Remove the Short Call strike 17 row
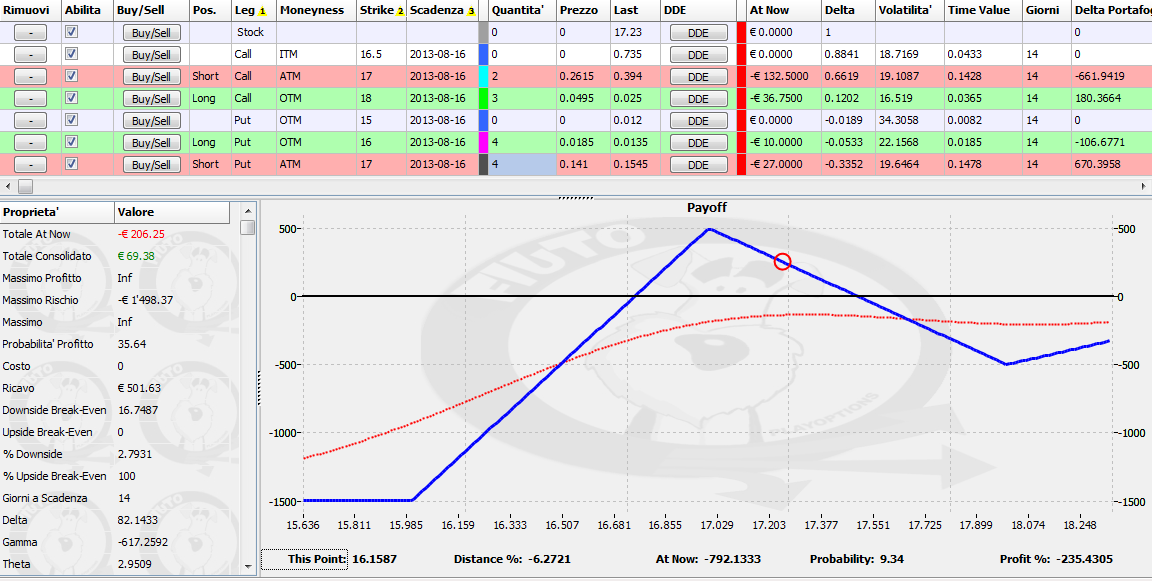Screen dimensions: 1152x581 click(x=30, y=77)
